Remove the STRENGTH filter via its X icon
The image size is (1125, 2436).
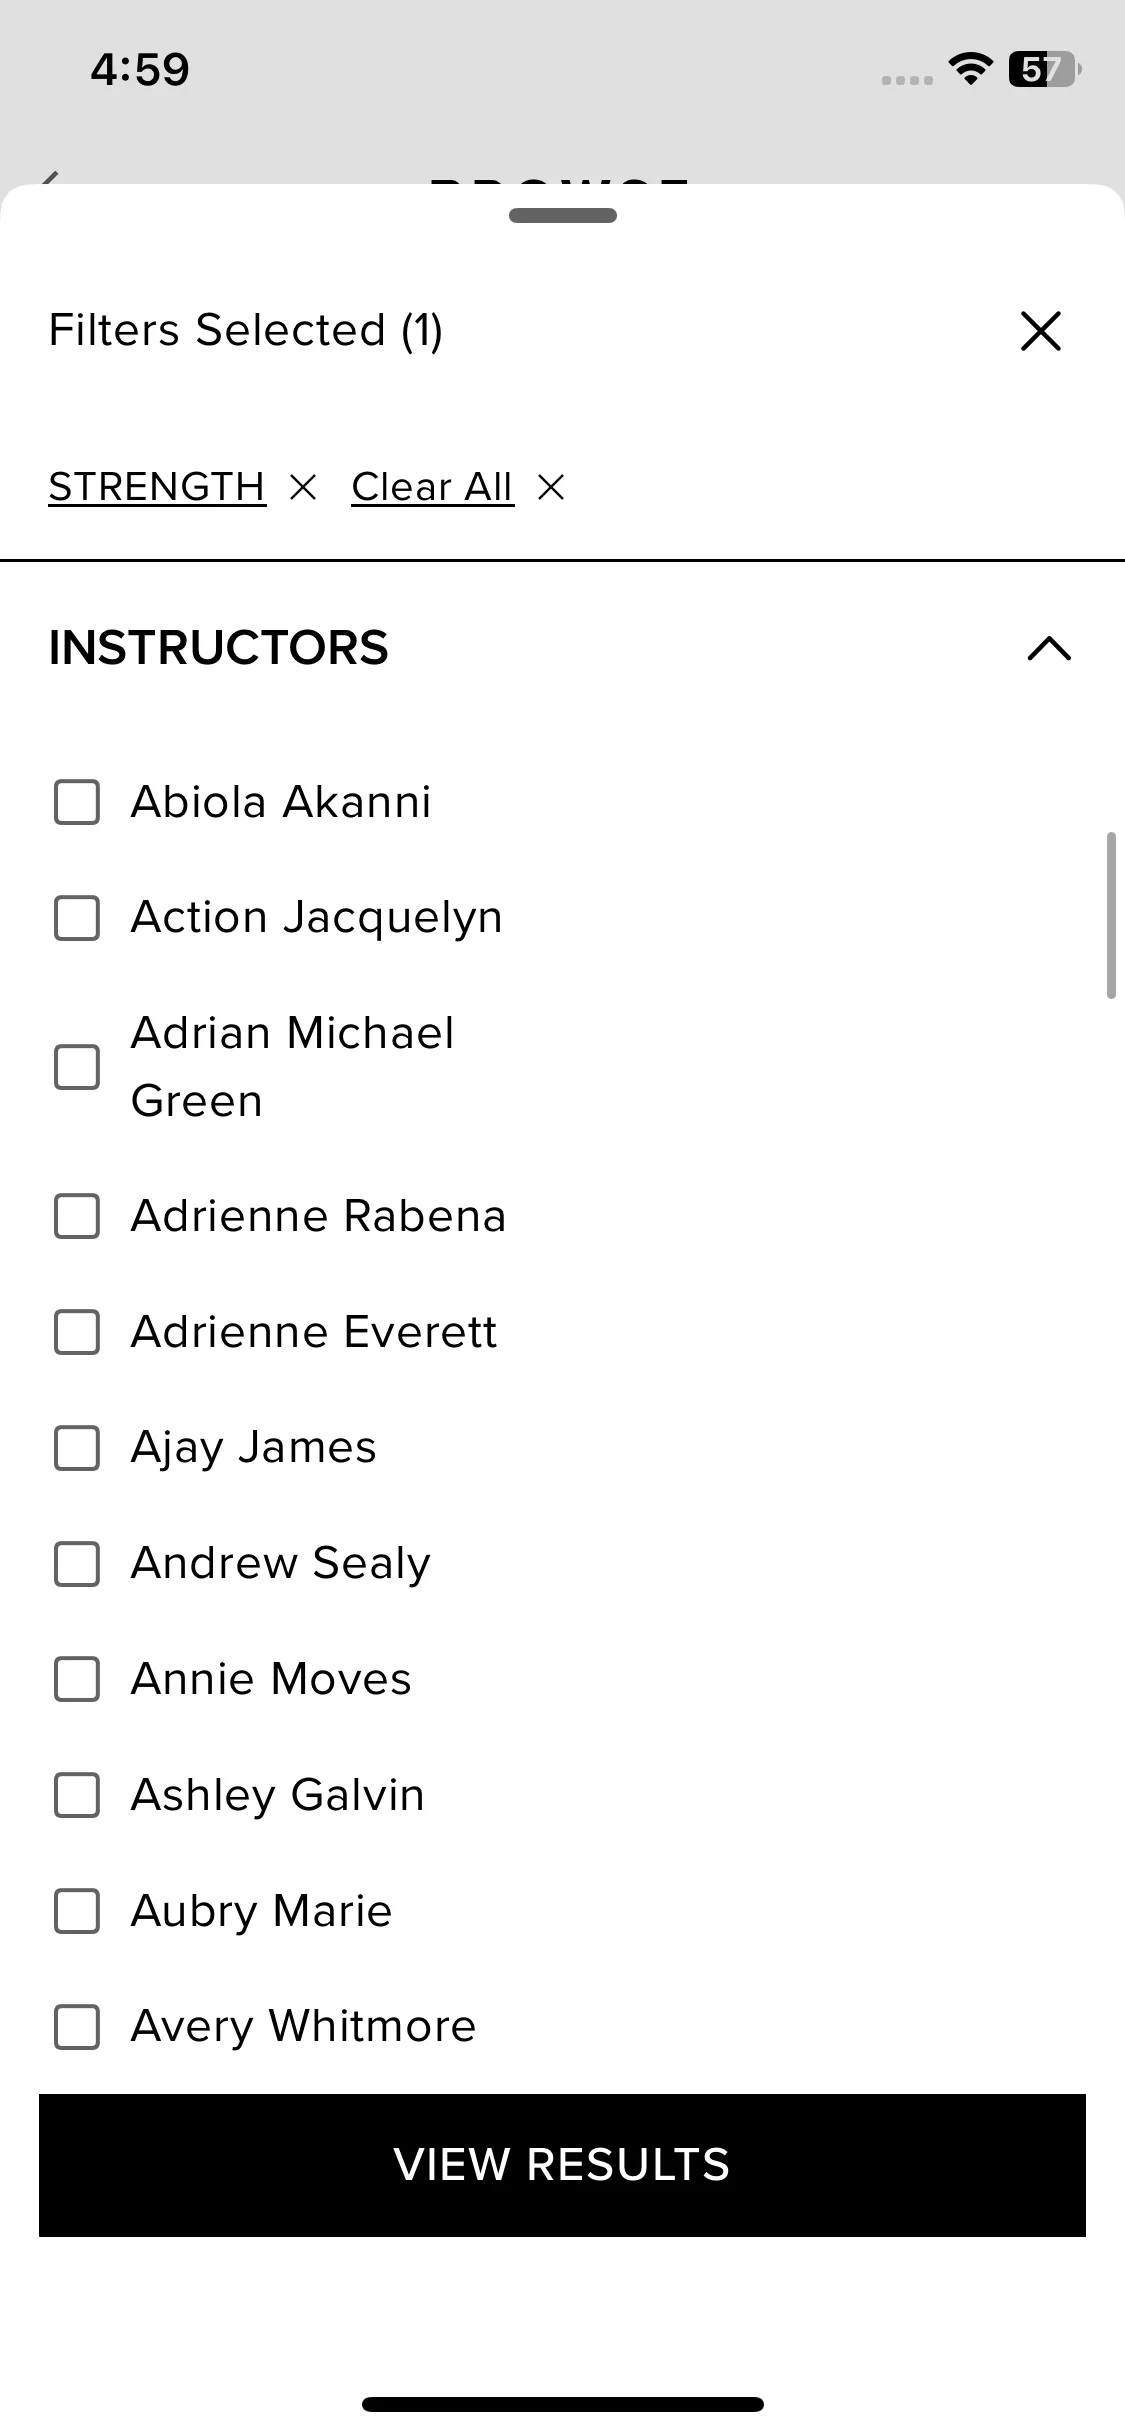[302, 487]
